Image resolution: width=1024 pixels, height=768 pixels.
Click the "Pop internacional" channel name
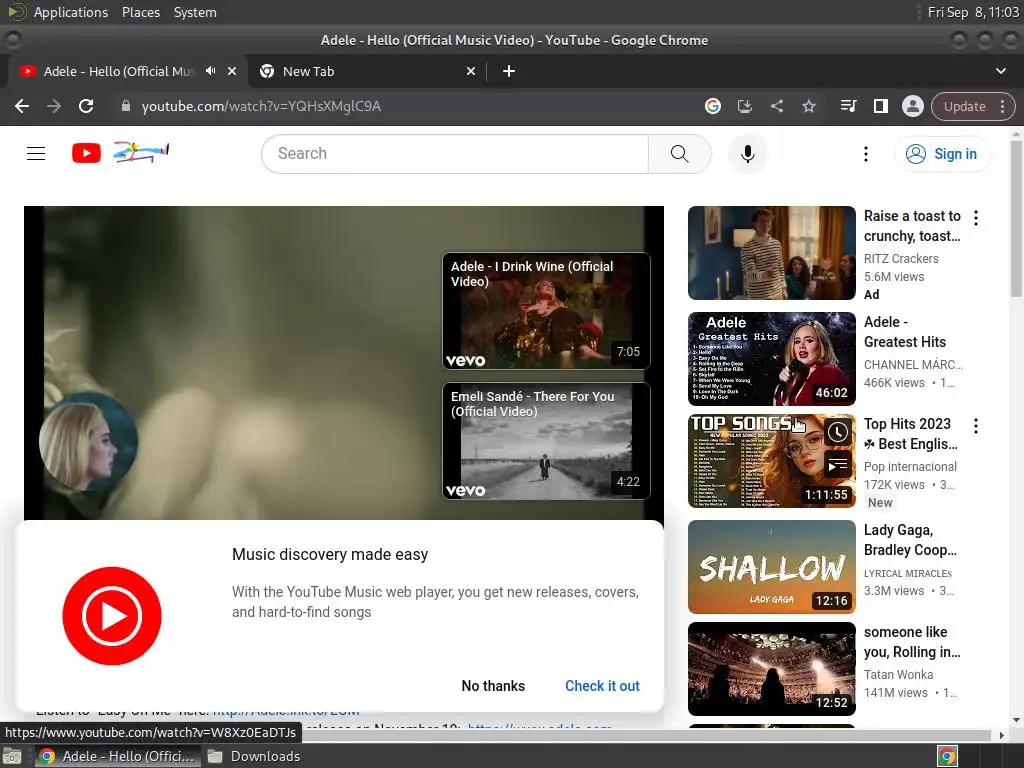point(910,466)
